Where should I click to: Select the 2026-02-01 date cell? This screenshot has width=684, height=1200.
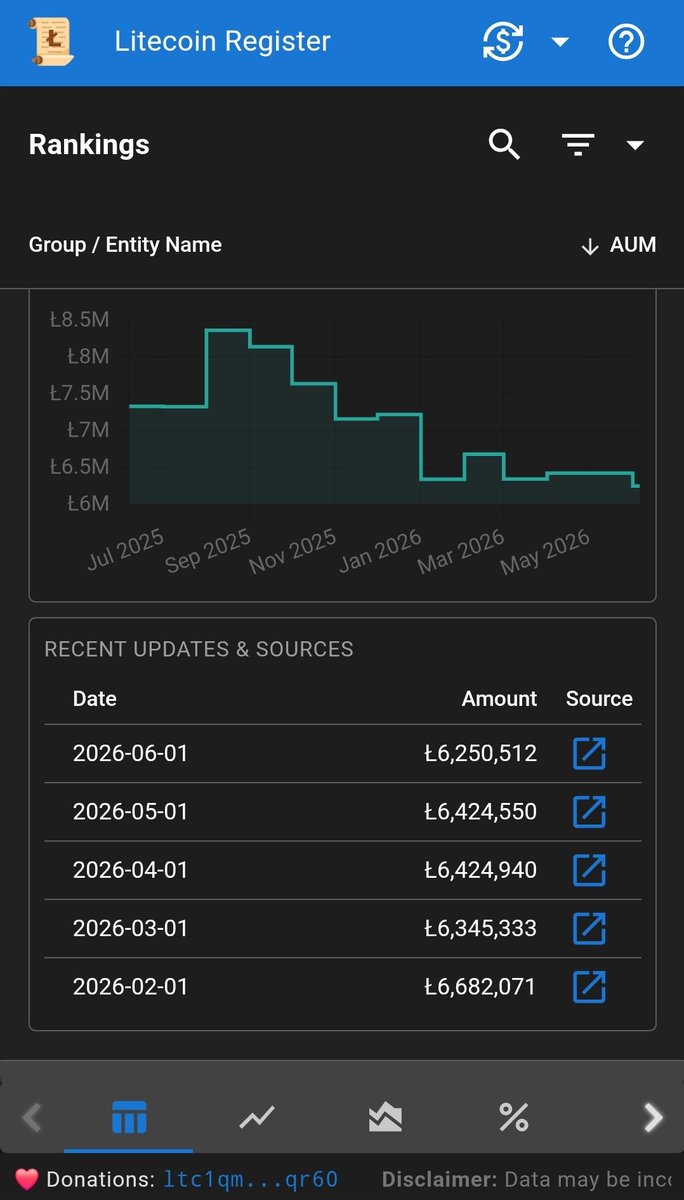130,987
